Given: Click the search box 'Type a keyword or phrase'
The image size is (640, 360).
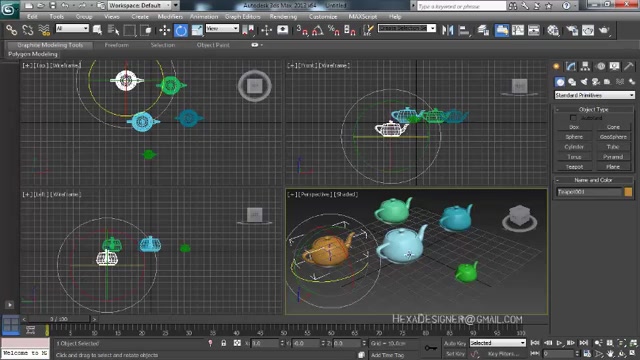Looking at the screenshot, I should click(x=461, y=6).
